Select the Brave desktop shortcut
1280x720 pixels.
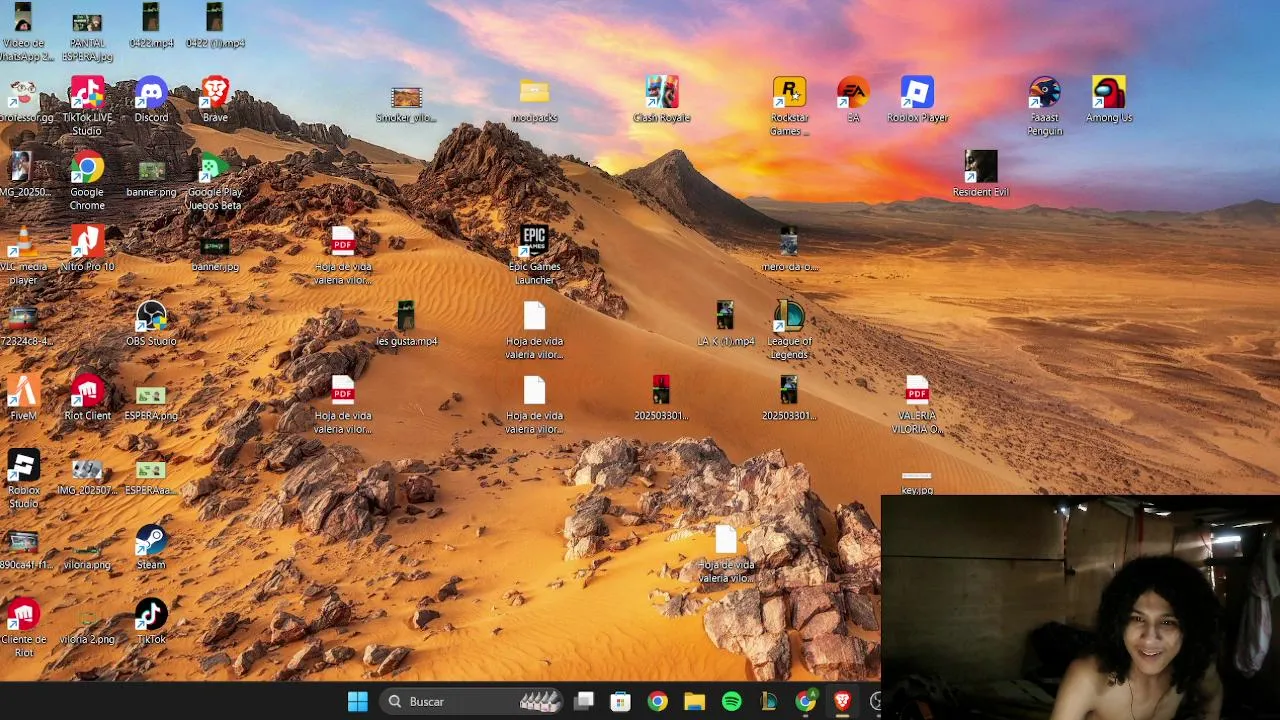tap(215, 99)
